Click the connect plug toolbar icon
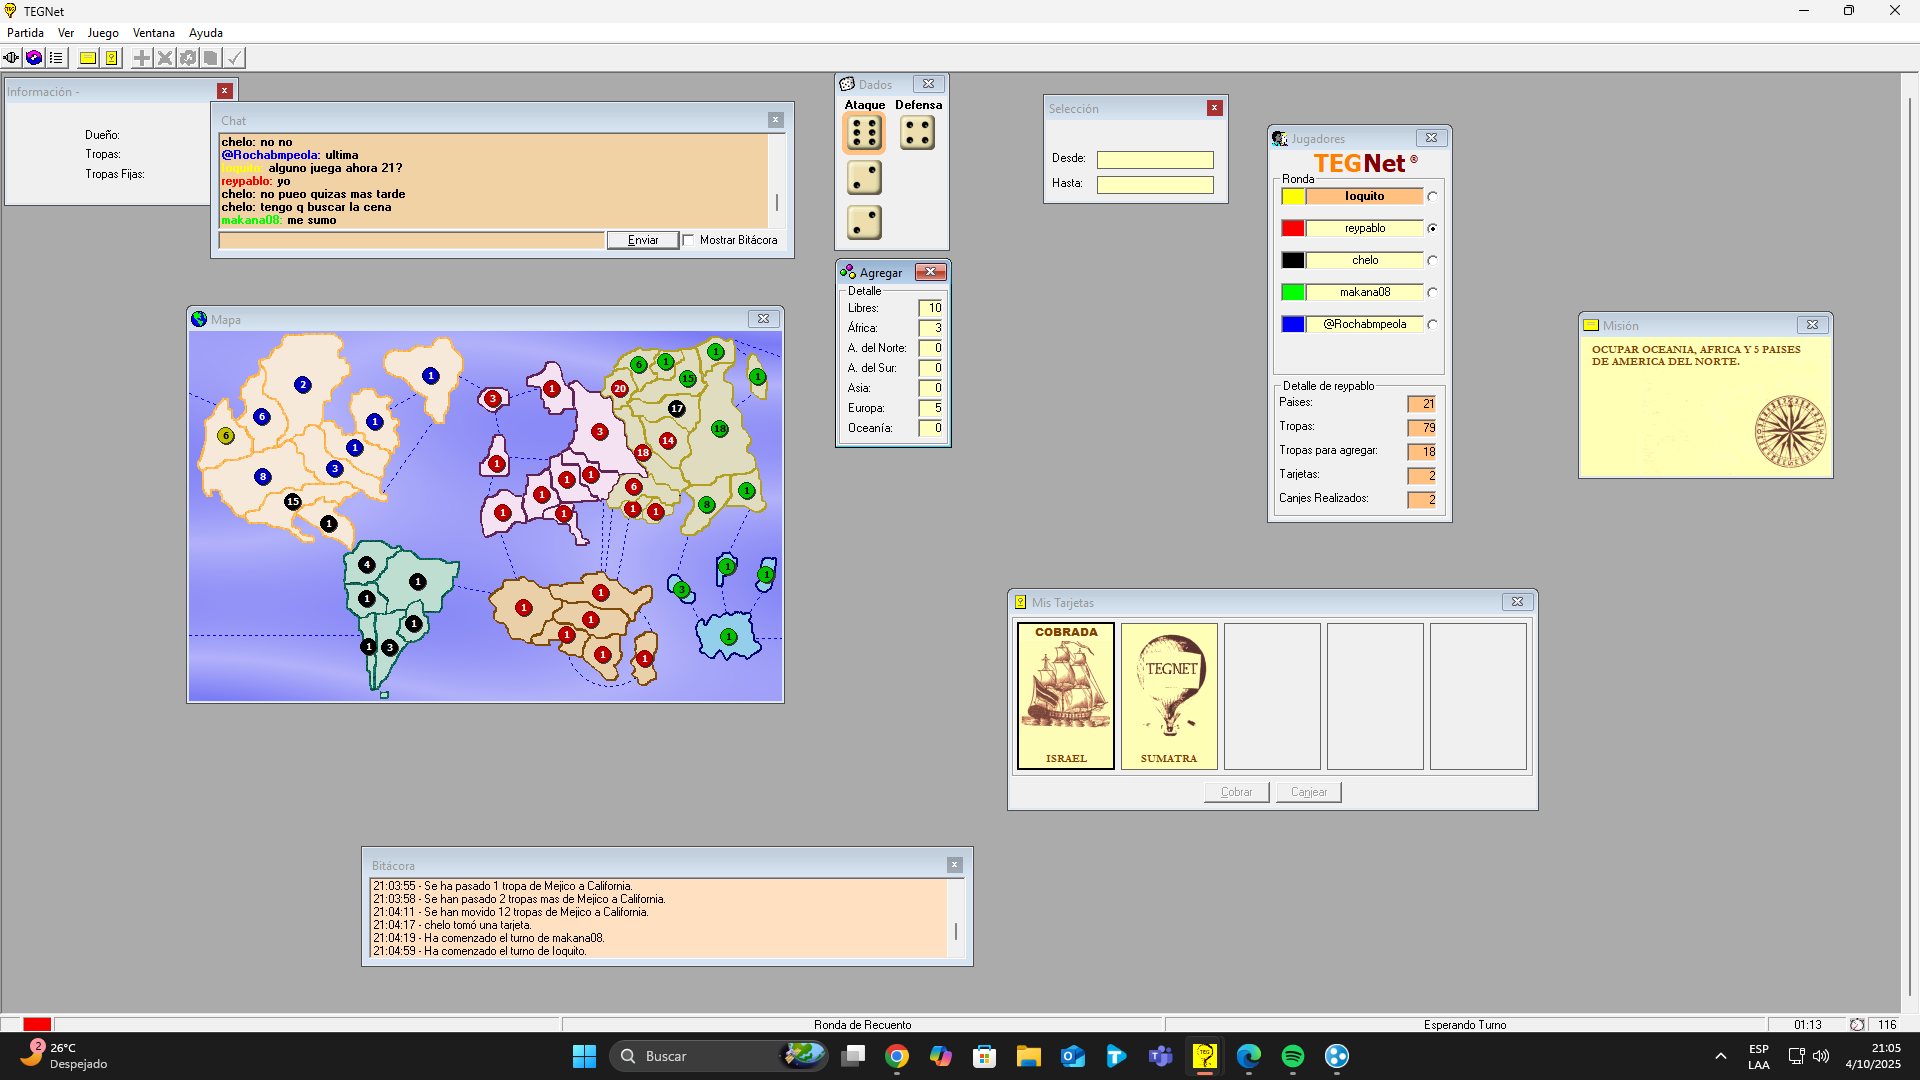The width and height of the screenshot is (1920, 1080). pyautogui.click(x=11, y=58)
